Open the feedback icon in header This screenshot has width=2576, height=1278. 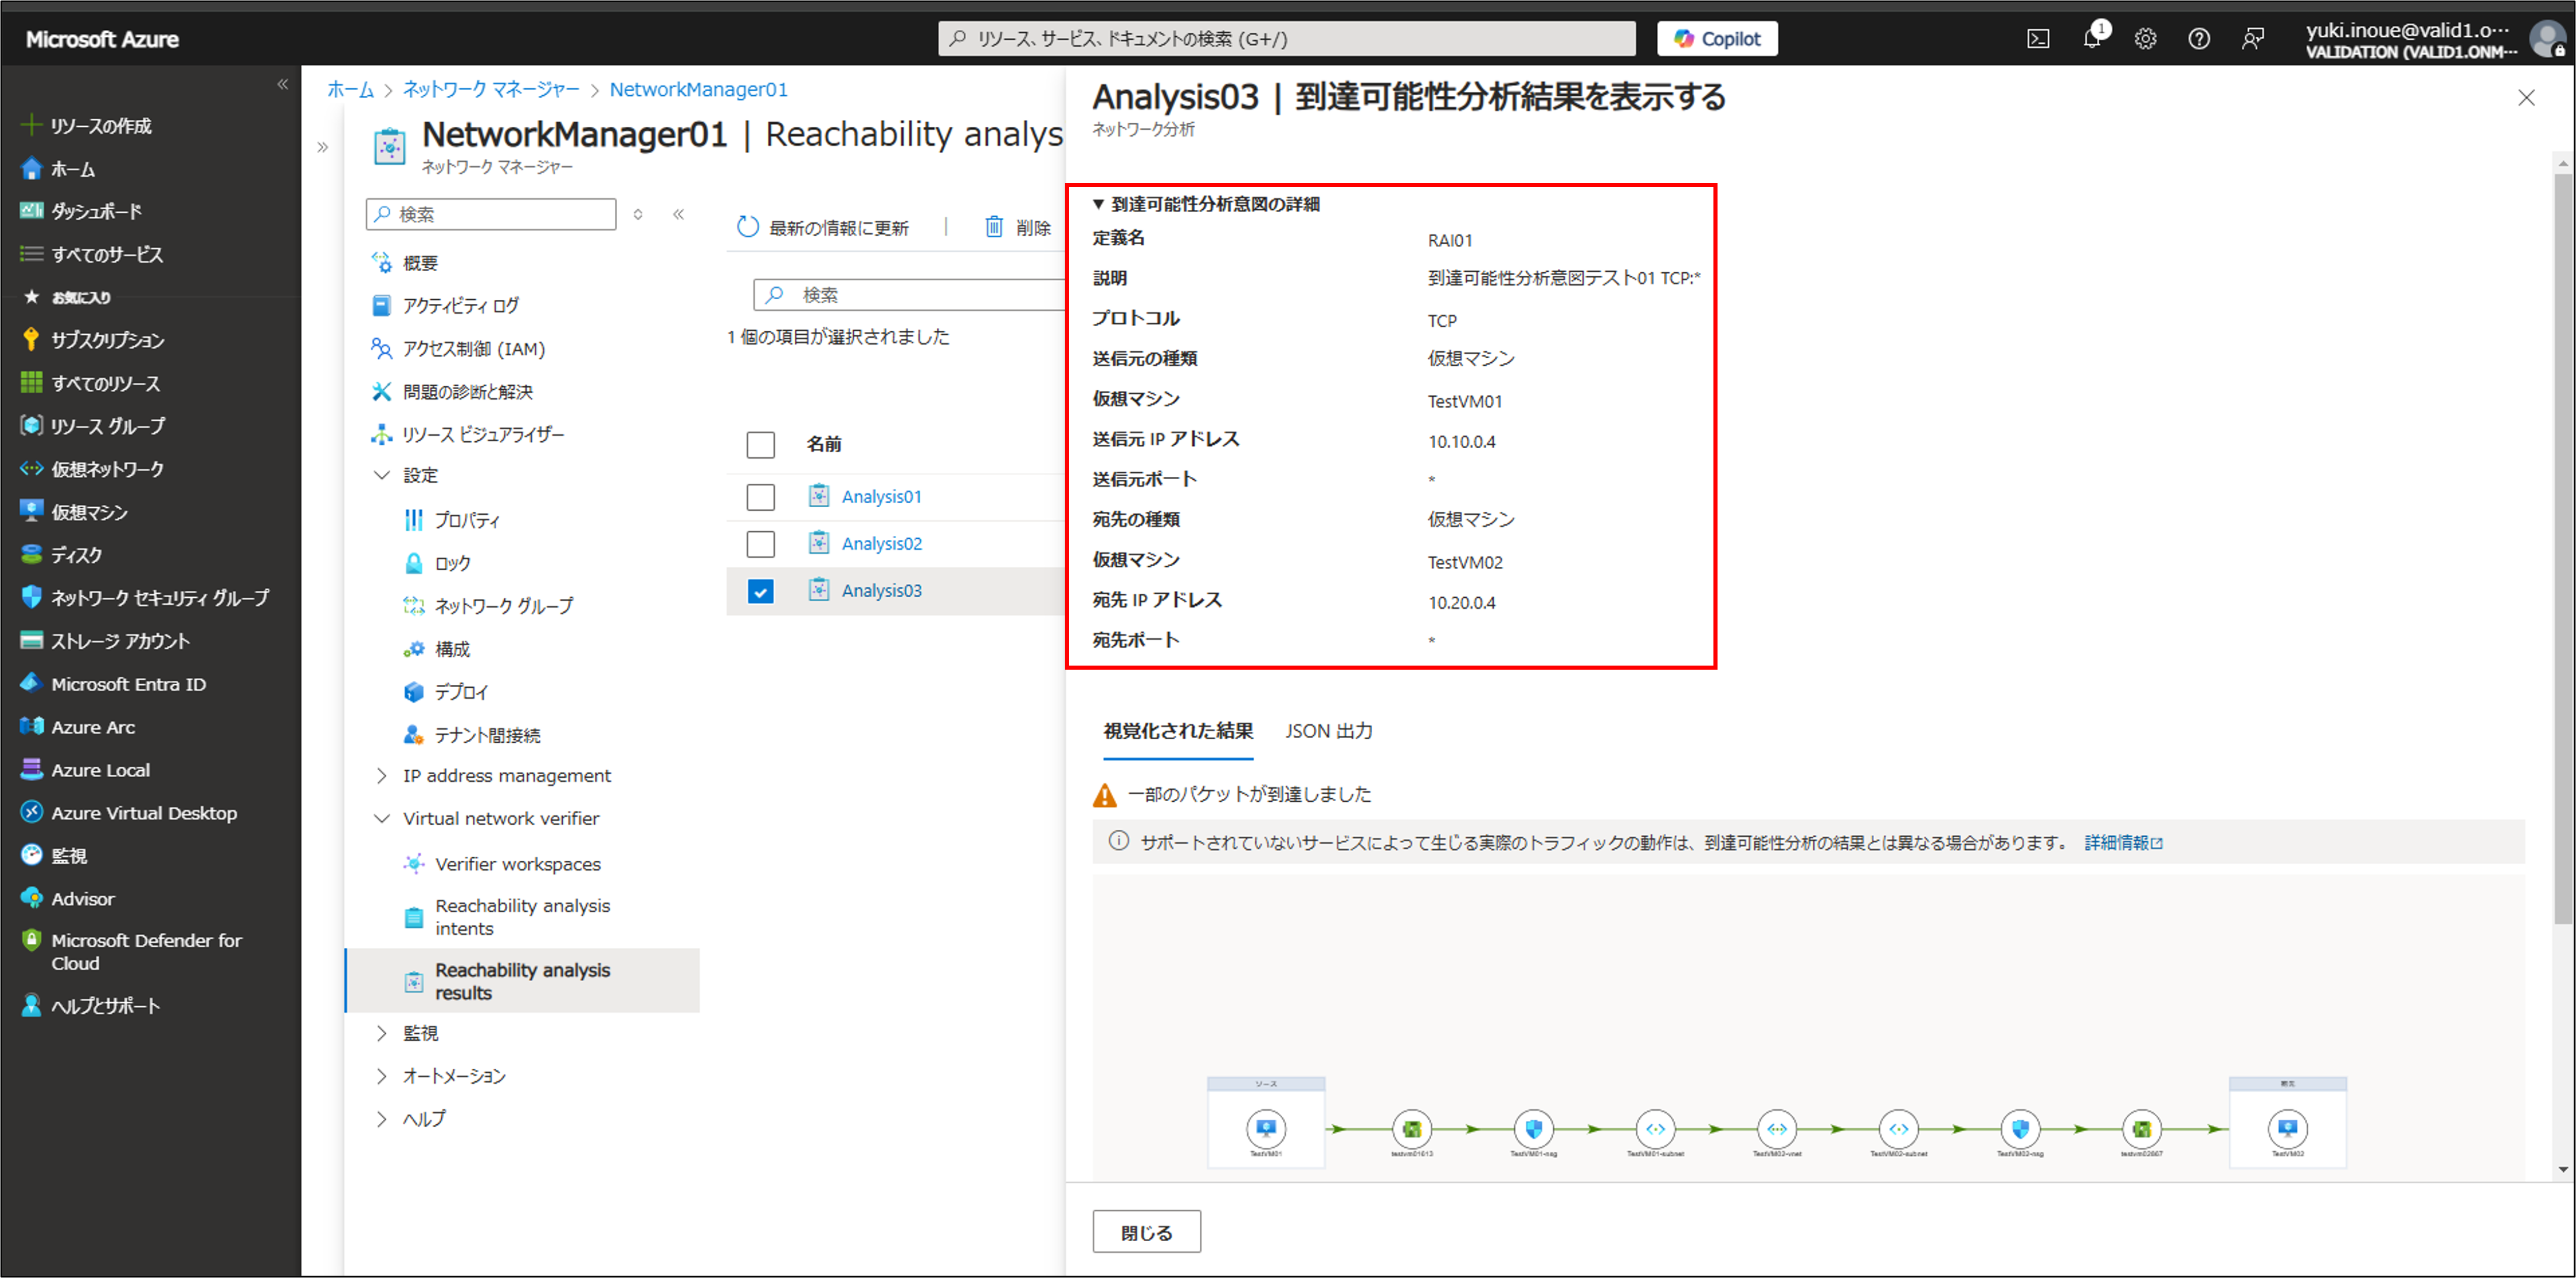coord(2252,39)
